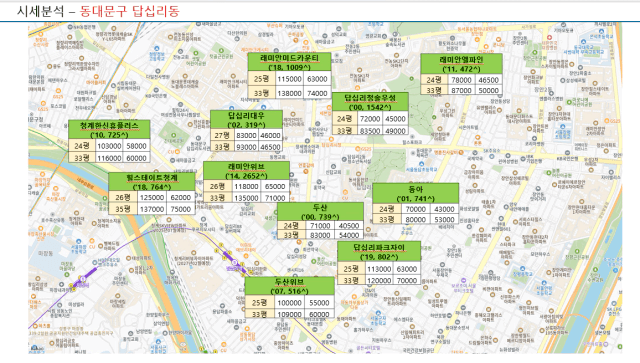Click the 27평 cell in 답십리대우
Viewport: 640px width, 363px height.
[222, 135]
